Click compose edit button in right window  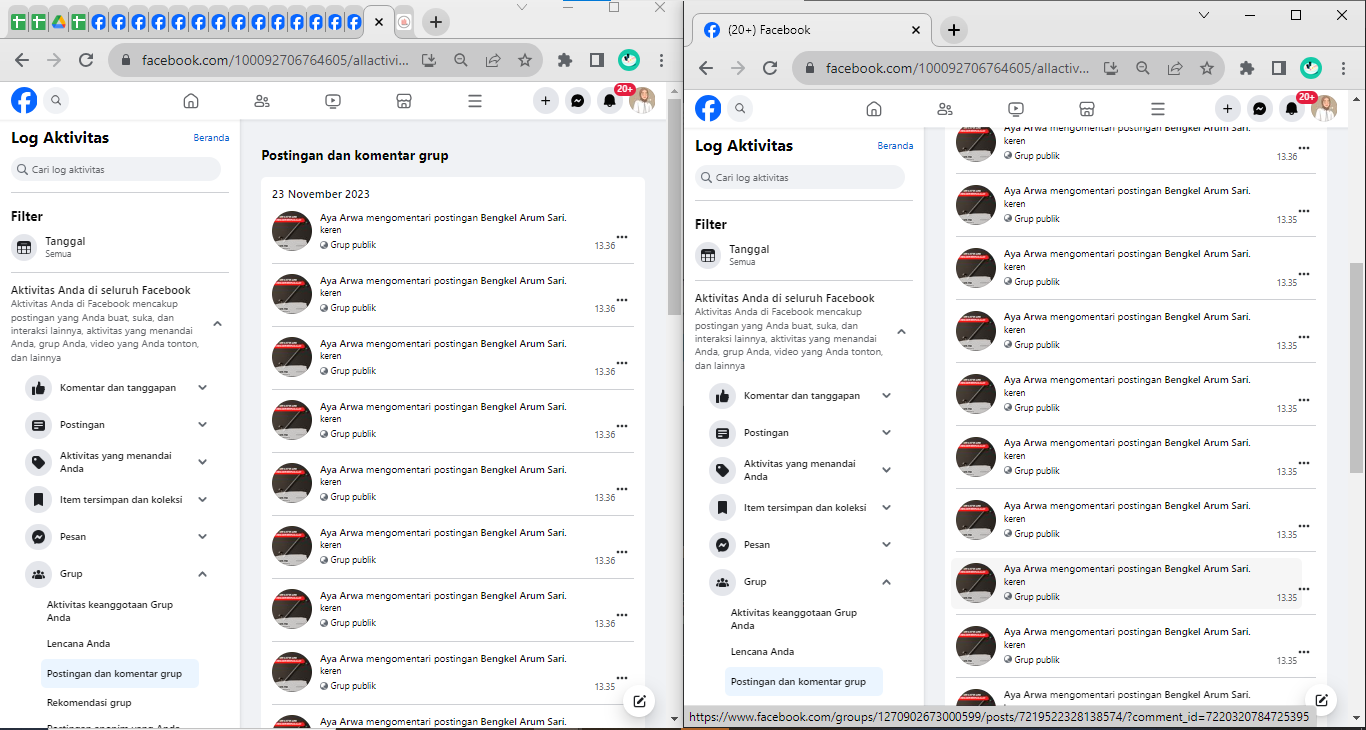pyautogui.click(x=1321, y=700)
